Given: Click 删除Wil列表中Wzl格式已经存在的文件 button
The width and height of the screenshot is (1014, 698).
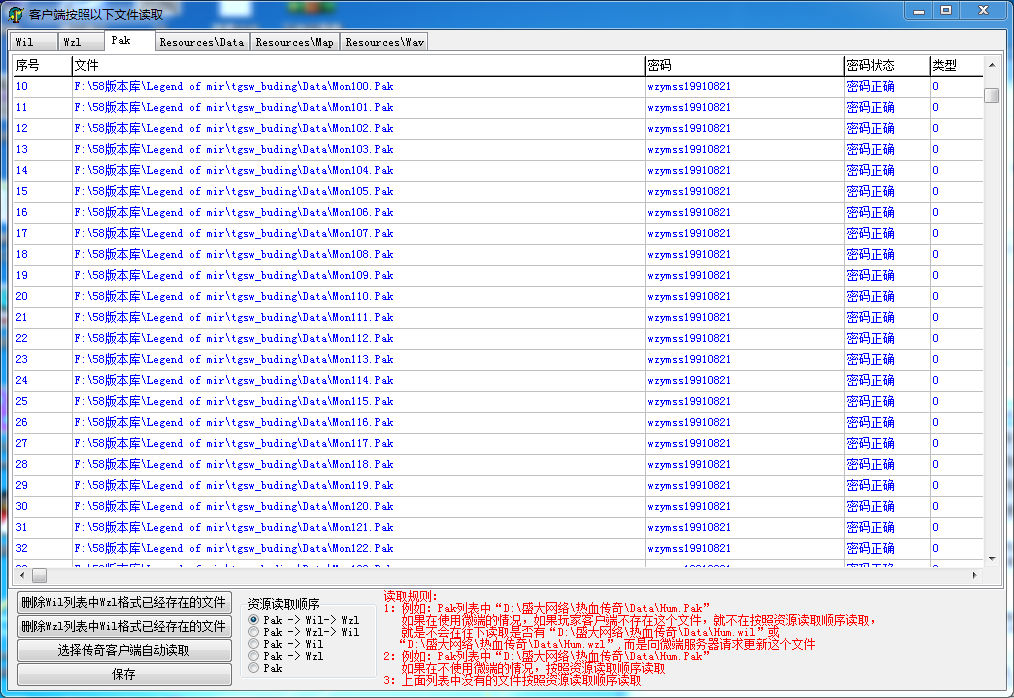Looking at the screenshot, I should click(124, 602).
